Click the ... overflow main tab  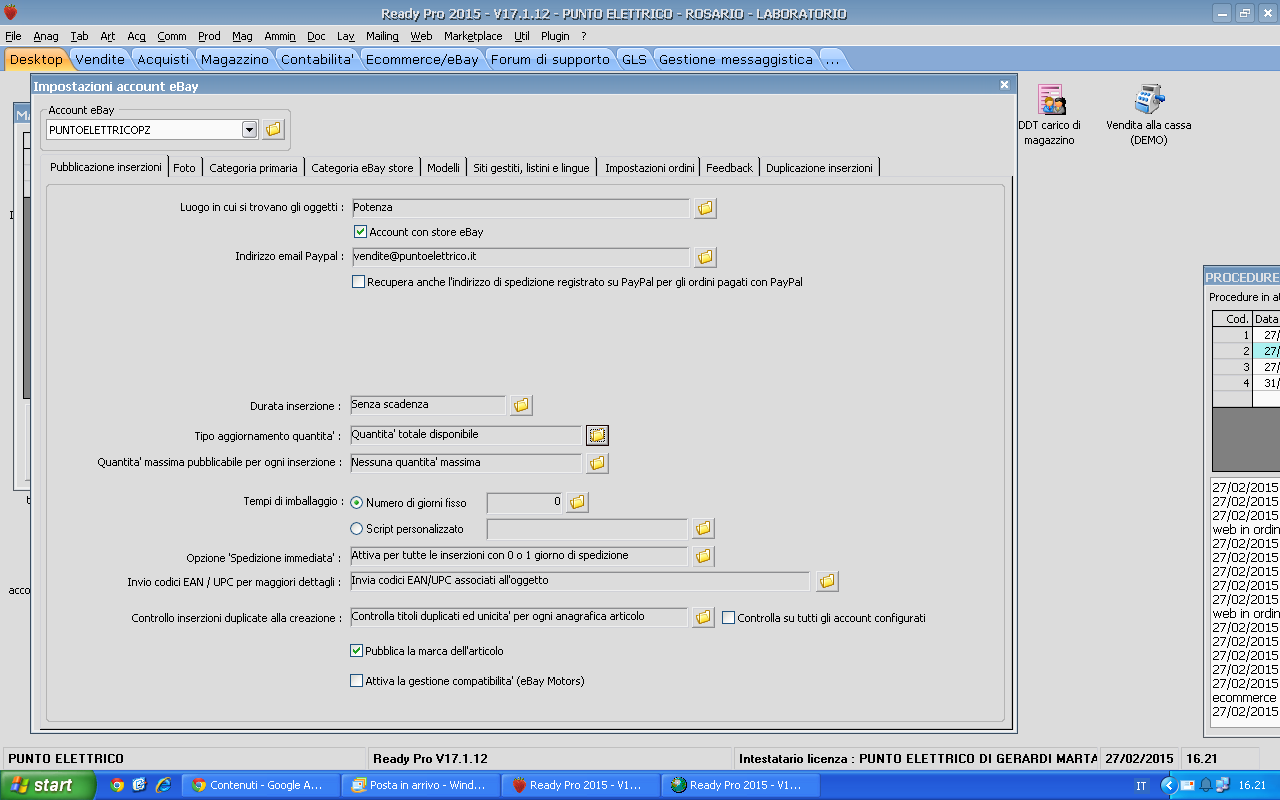(832, 60)
